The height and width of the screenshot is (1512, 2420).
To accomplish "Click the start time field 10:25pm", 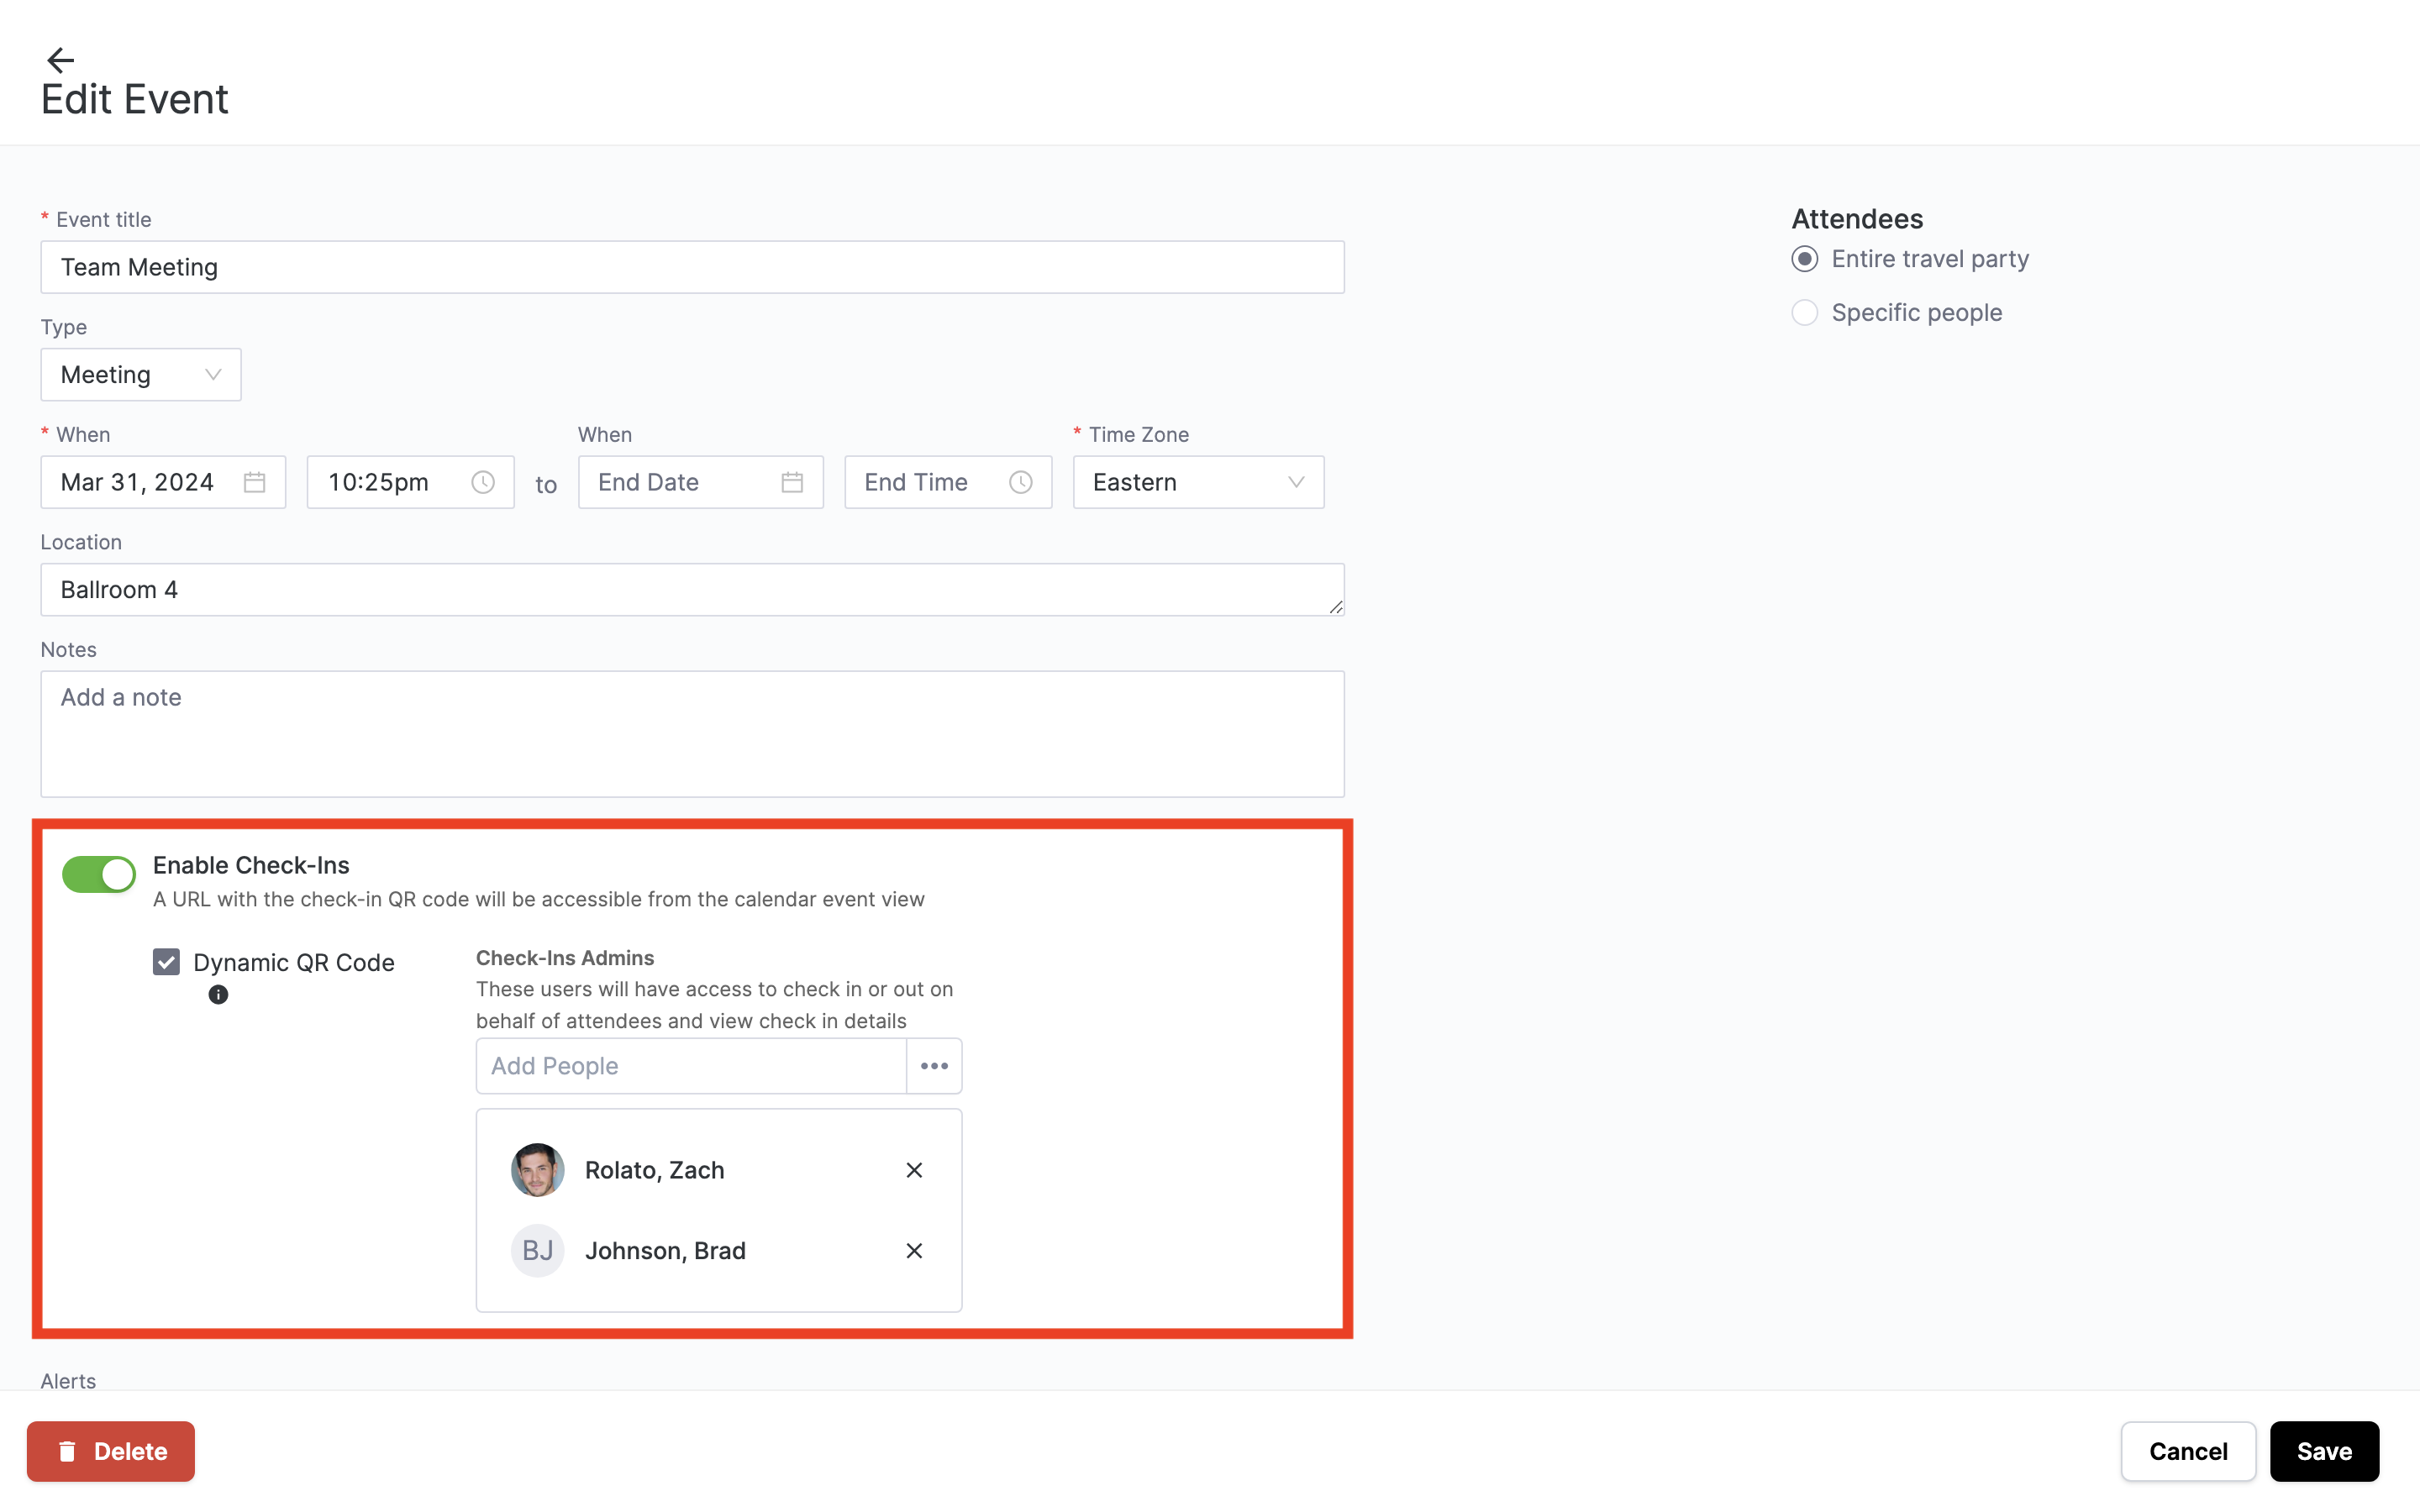I will click(x=411, y=482).
